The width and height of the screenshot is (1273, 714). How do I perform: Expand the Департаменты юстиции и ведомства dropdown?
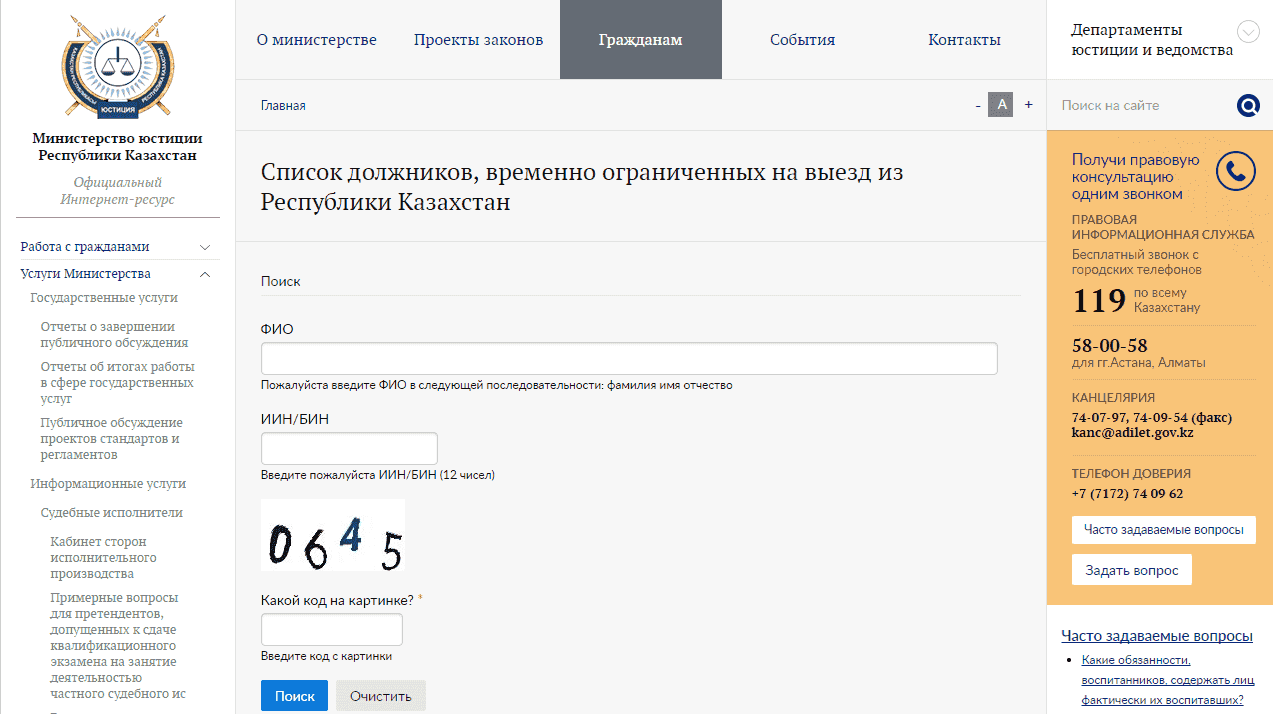click(1248, 32)
